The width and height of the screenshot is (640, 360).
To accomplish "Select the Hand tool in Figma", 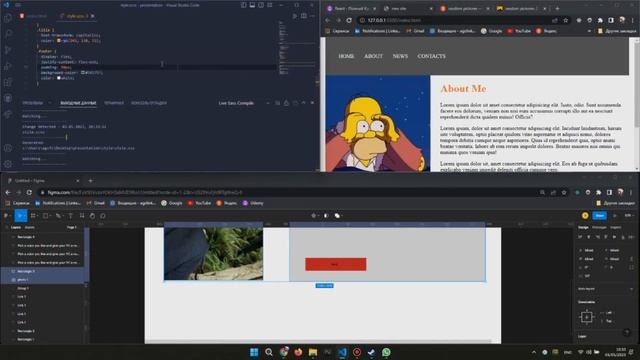I will point(92,216).
